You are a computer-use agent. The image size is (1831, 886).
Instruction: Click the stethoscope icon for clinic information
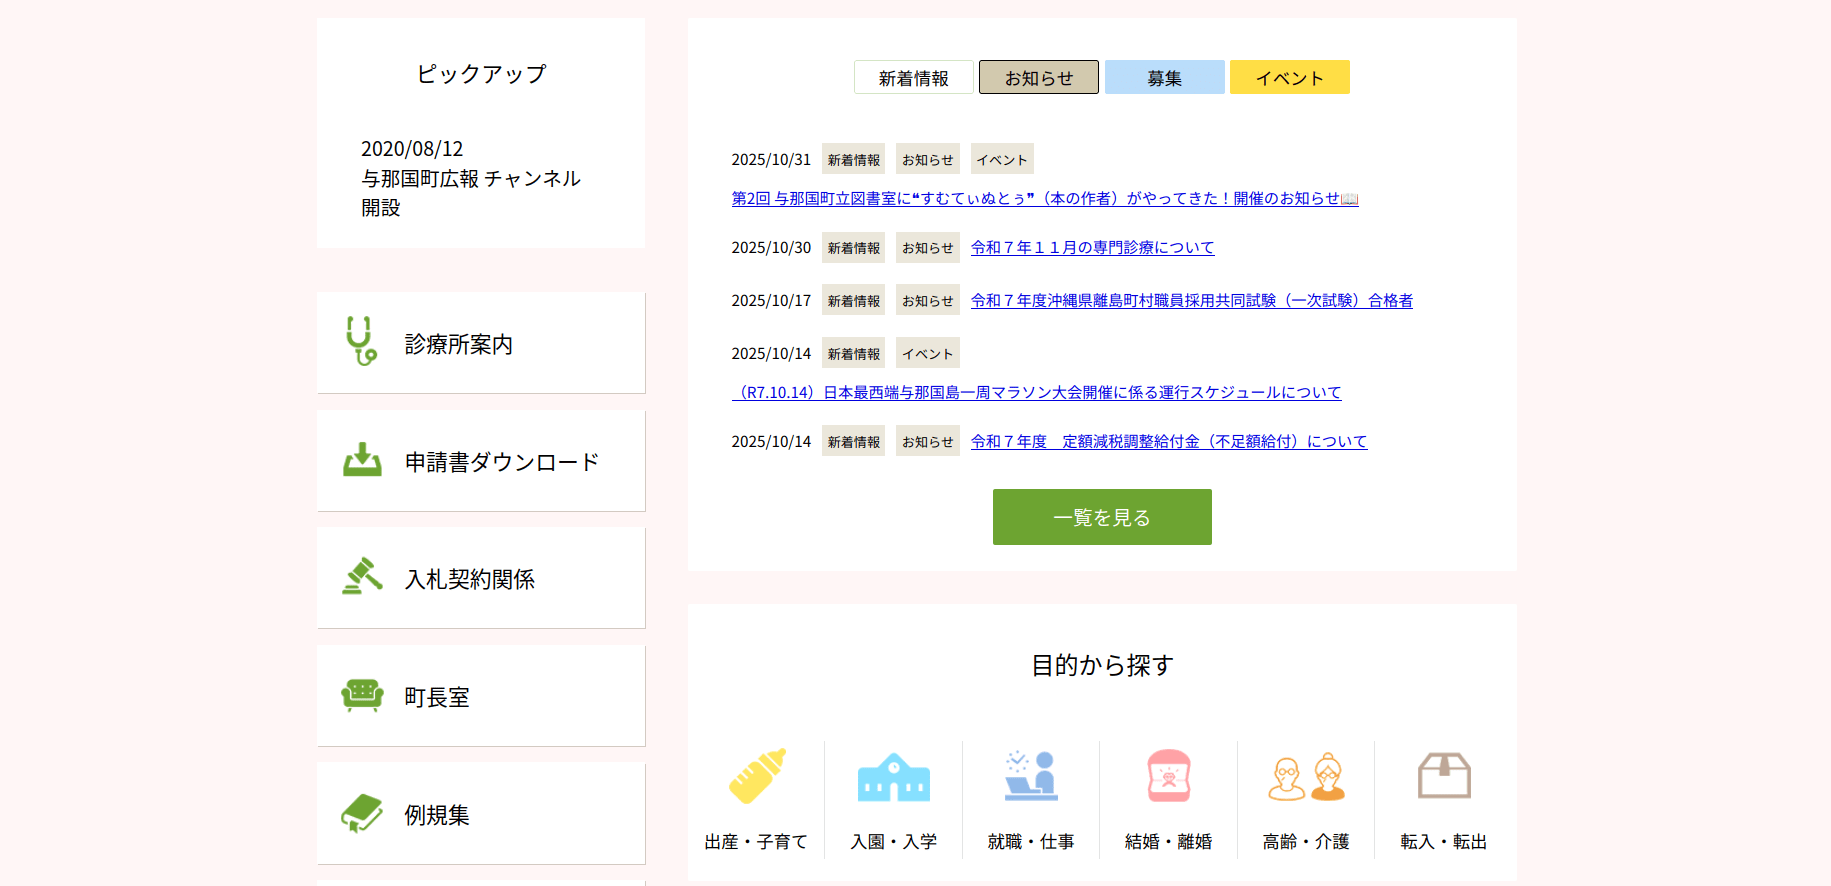tap(360, 342)
